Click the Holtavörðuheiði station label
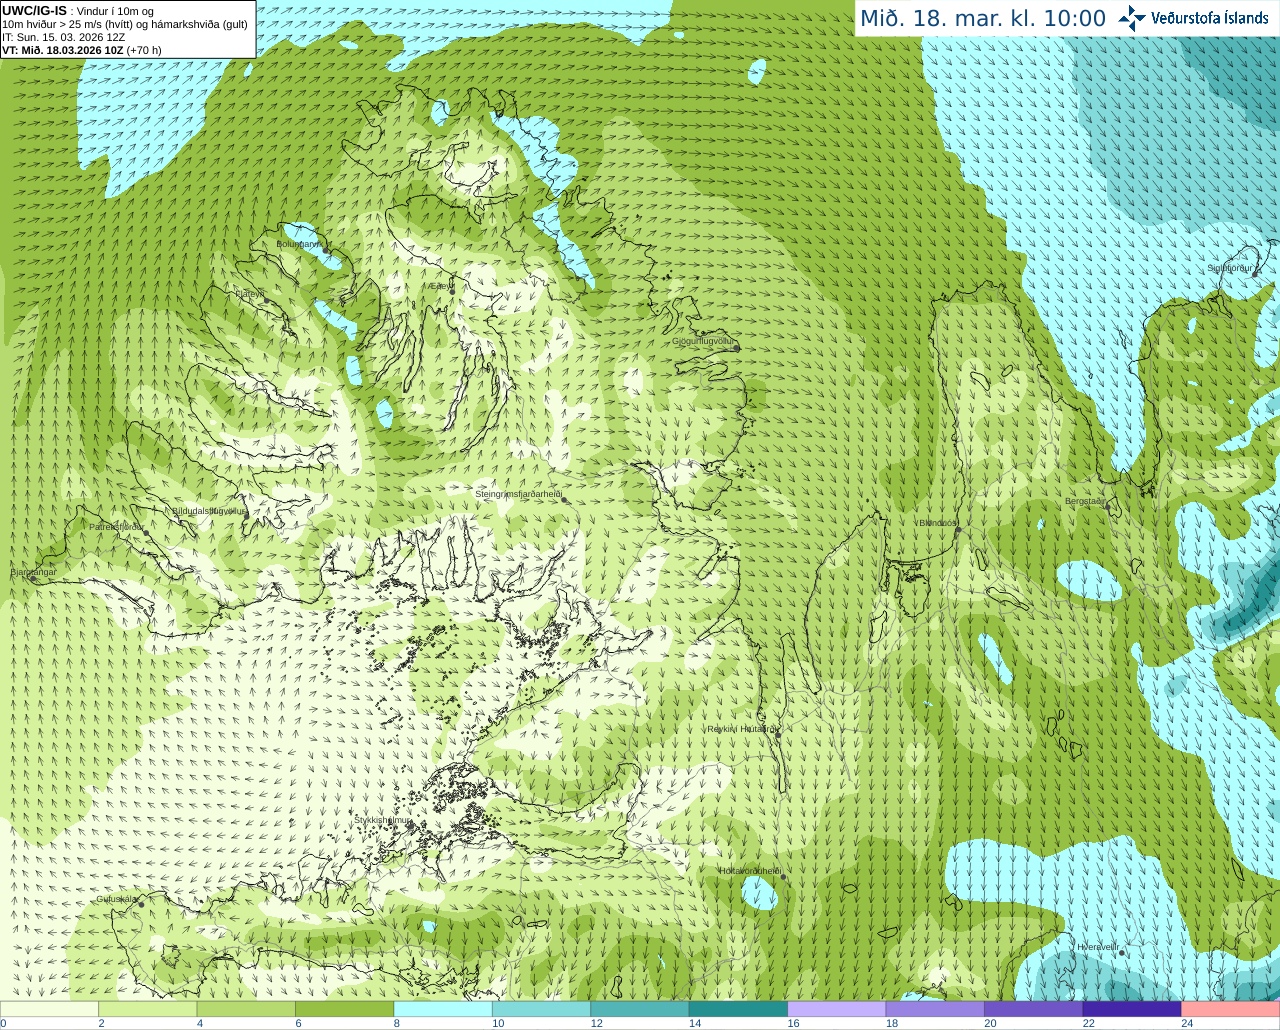1280x1030 pixels. 750,871
